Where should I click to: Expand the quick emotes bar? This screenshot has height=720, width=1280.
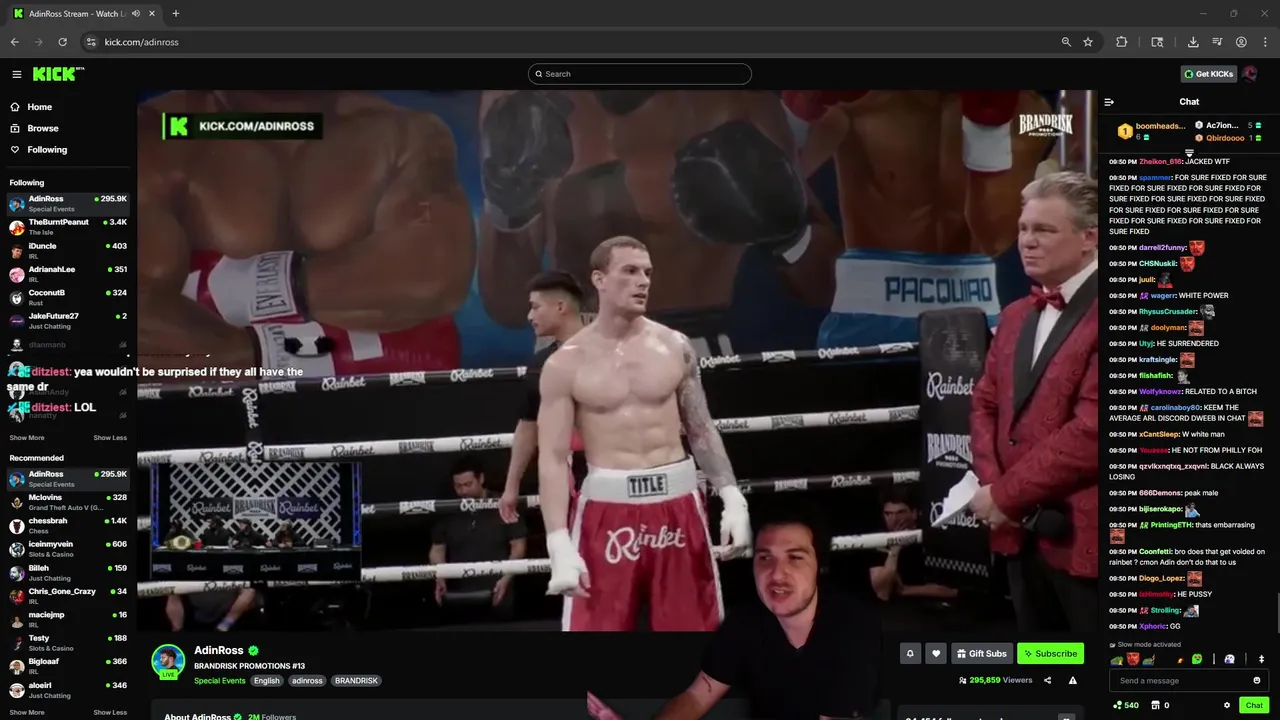[1261, 659]
